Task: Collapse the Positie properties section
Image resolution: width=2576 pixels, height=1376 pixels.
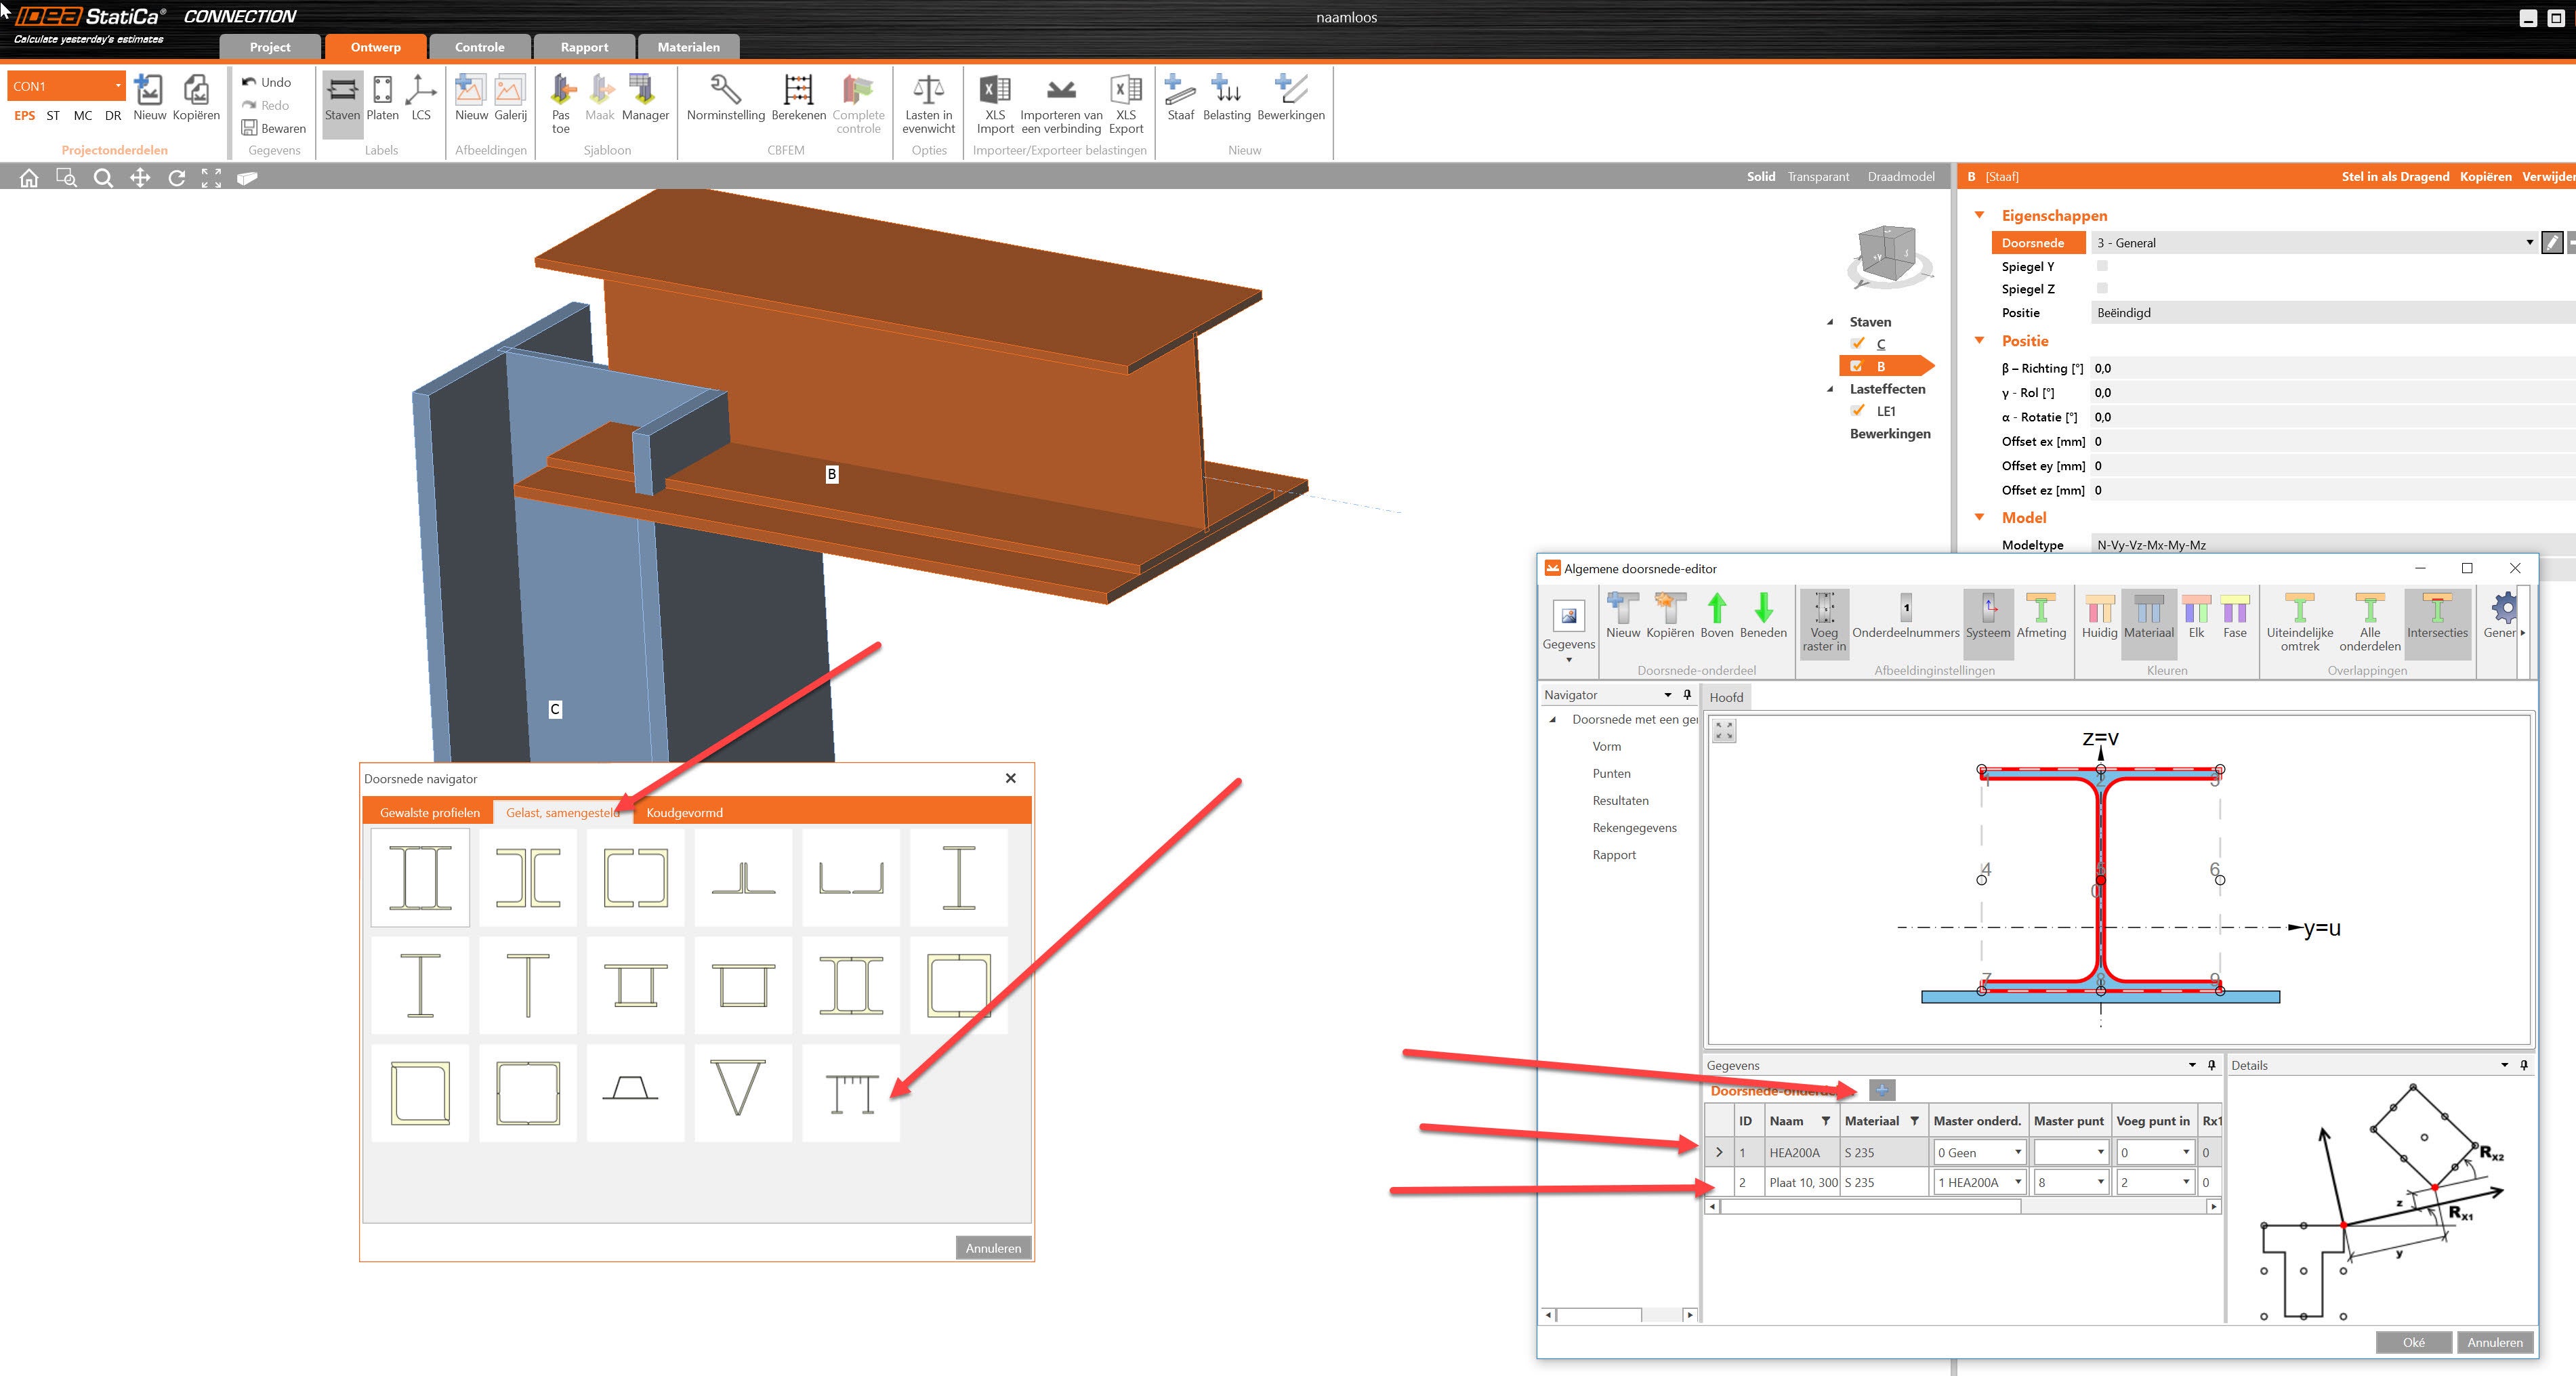Action: 1979,341
